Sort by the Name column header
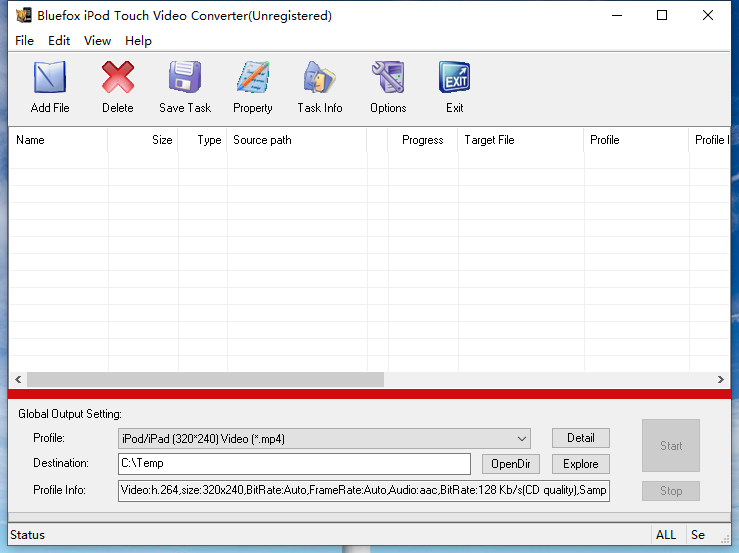The width and height of the screenshot is (739, 553). pos(59,140)
